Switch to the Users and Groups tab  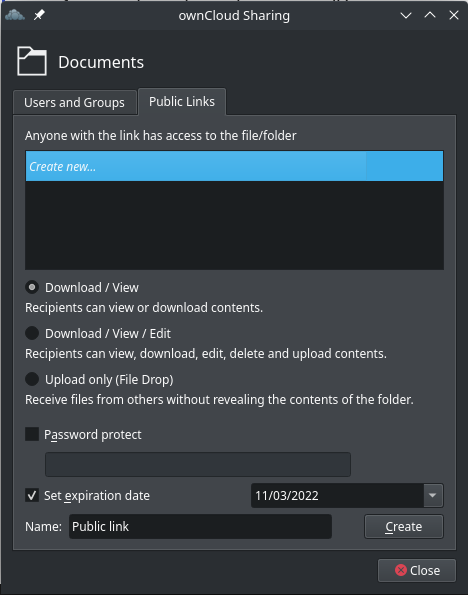pos(74,102)
